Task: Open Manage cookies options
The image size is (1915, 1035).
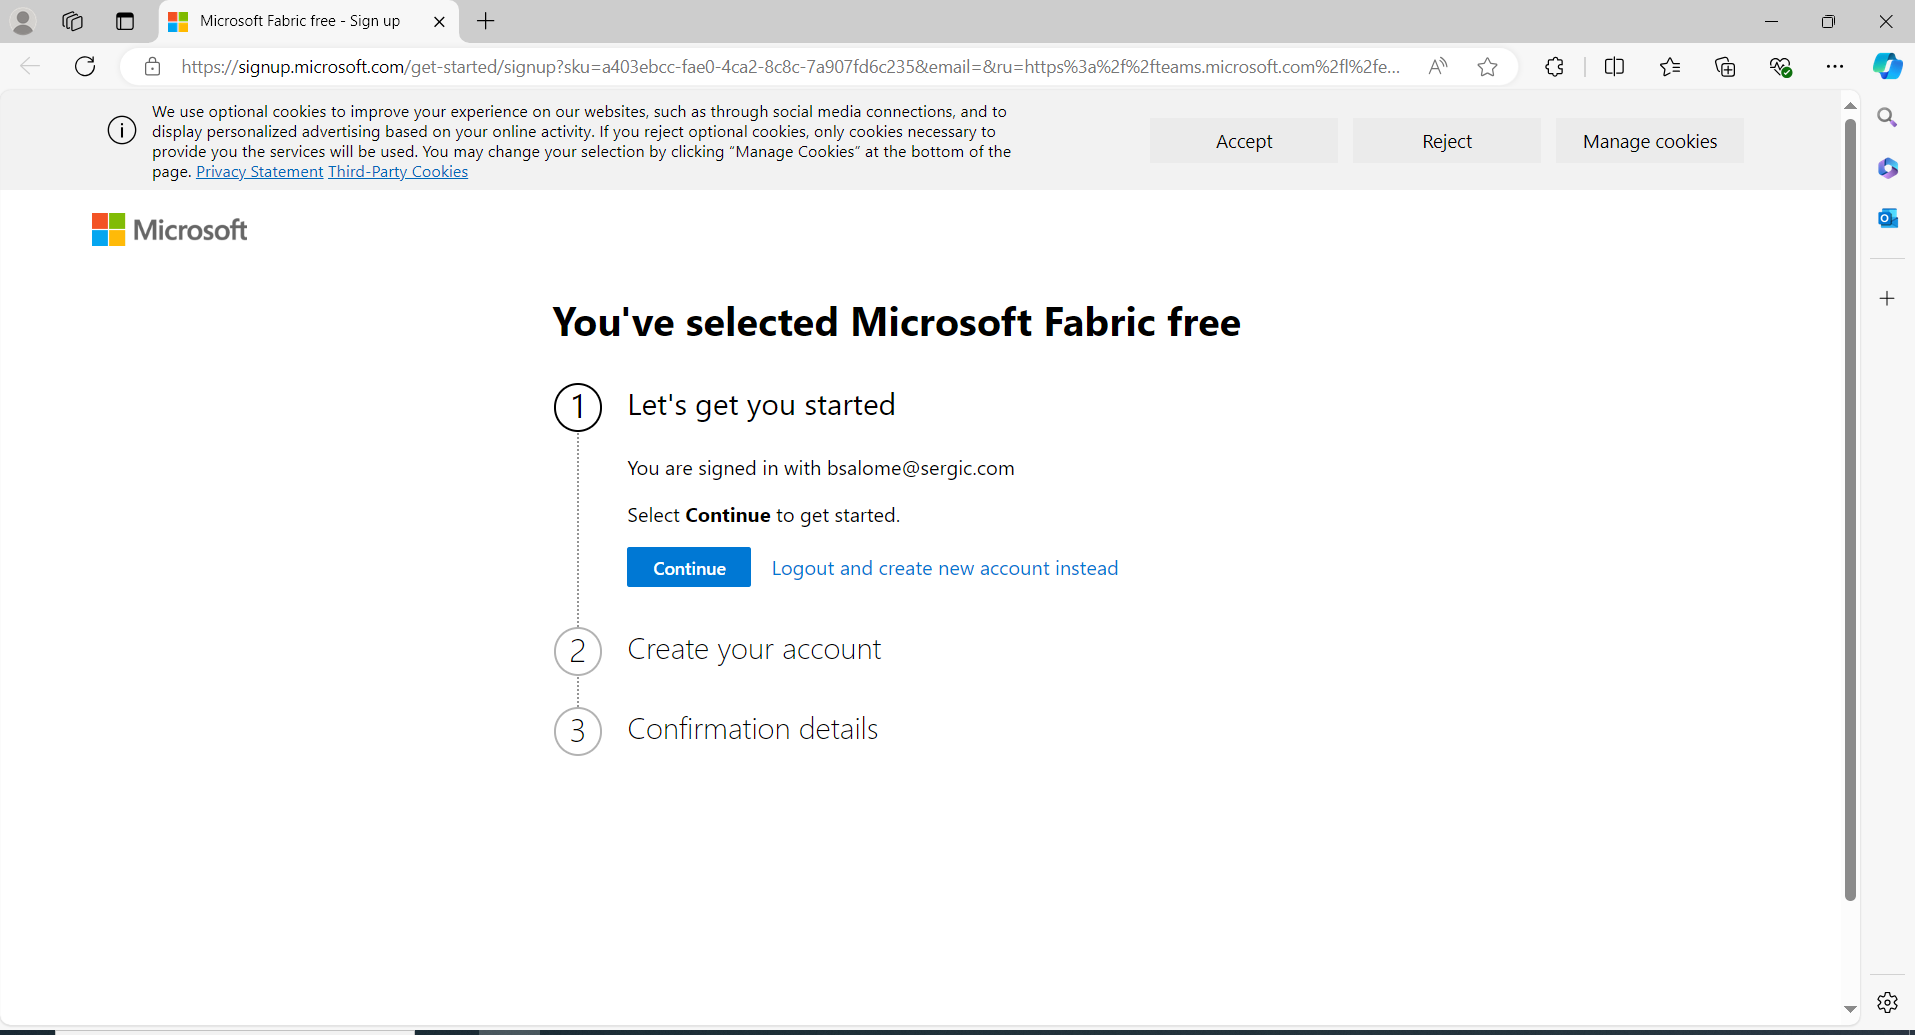Action: (1650, 141)
